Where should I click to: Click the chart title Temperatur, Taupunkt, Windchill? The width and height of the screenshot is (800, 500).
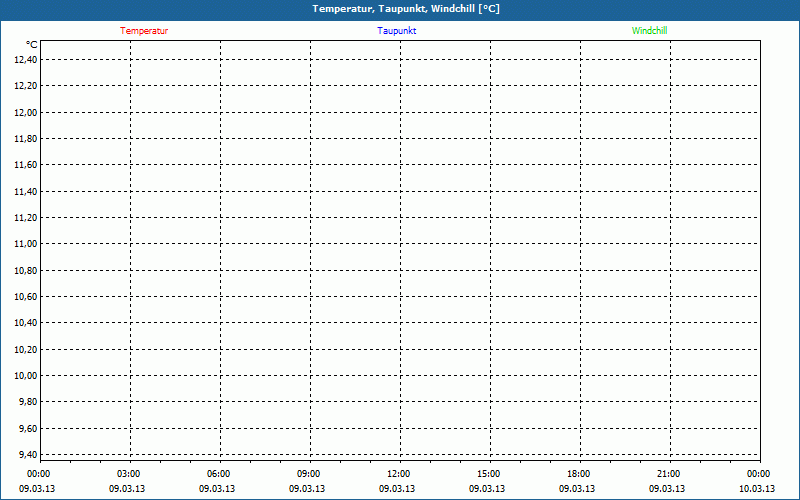406,9
